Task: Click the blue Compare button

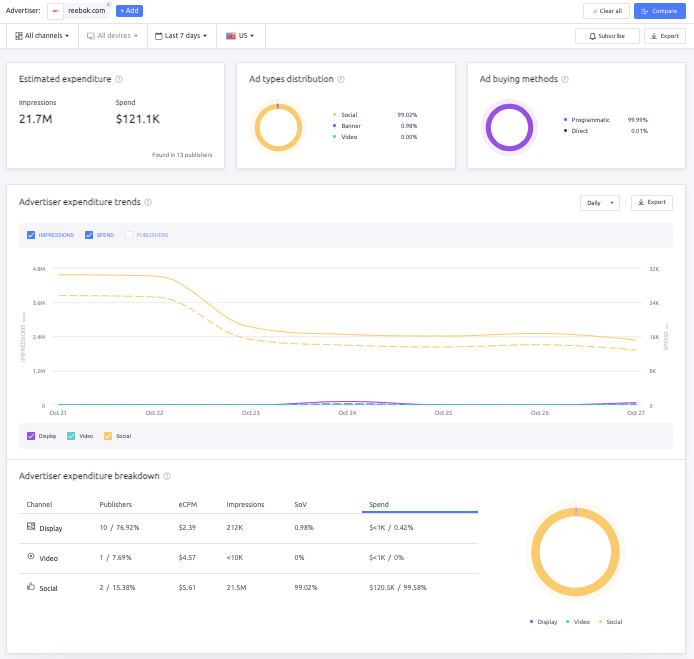Action: (x=660, y=11)
